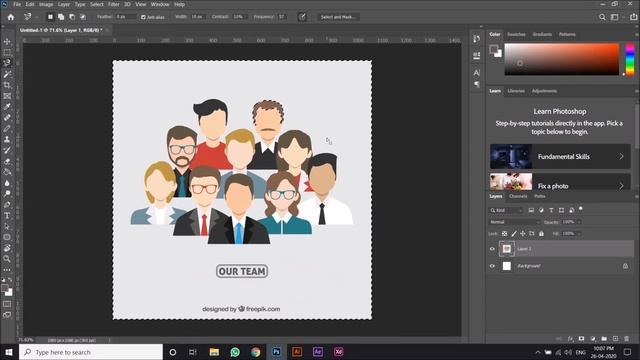Select the Eraser tool
640x360 pixels.
[x=7, y=161]
